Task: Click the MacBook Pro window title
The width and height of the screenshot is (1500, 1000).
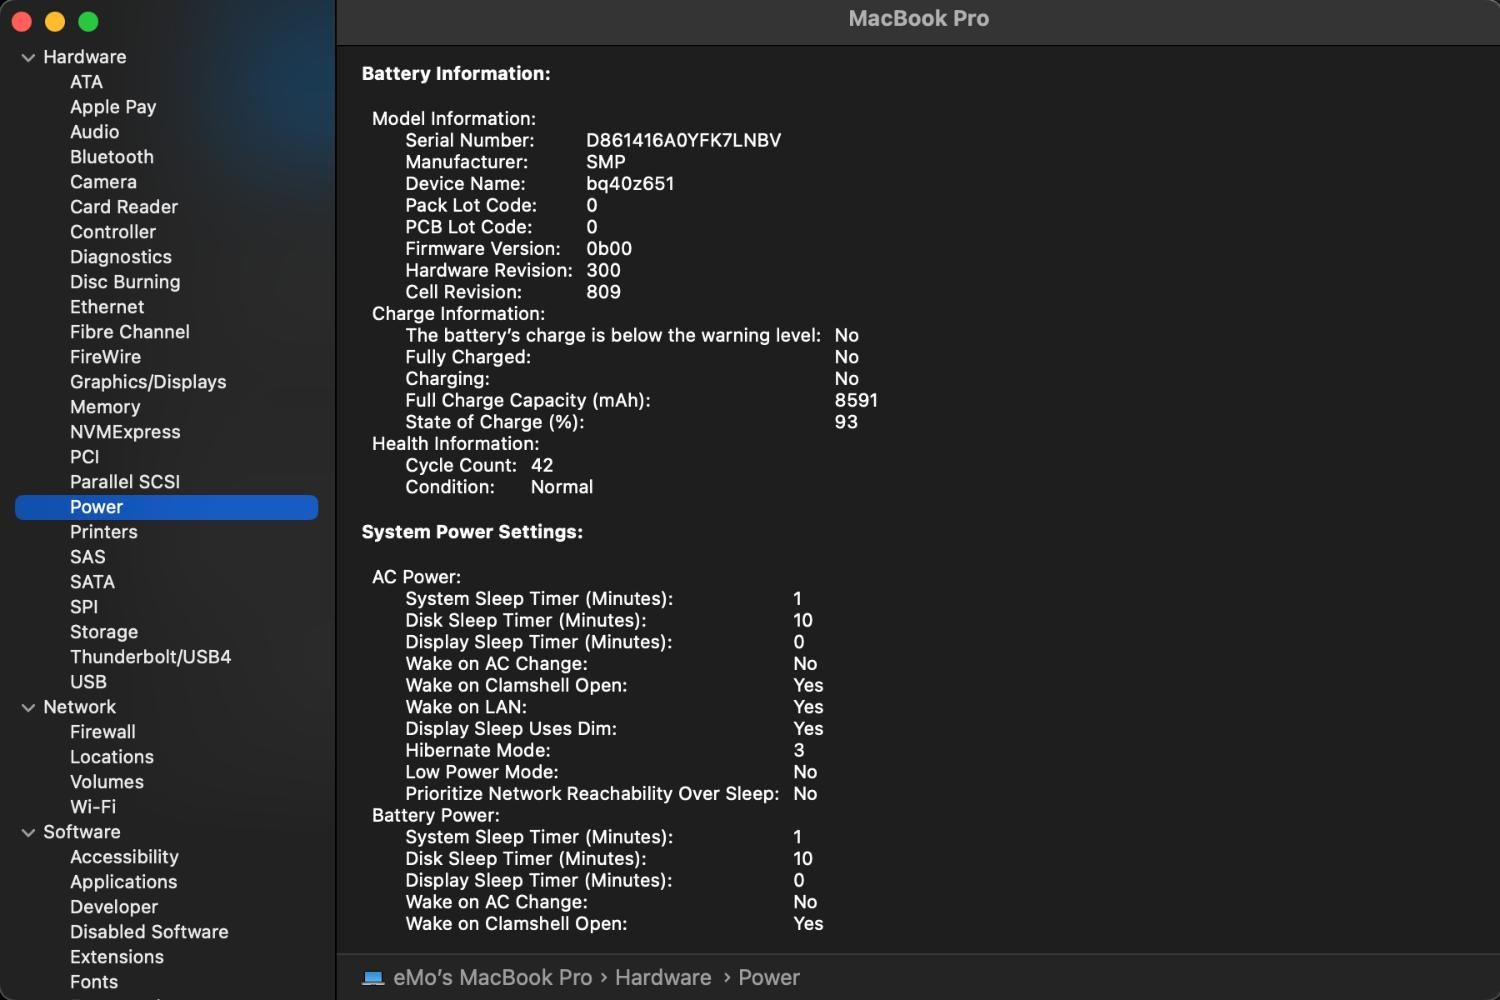Action: tap(918, 19)
